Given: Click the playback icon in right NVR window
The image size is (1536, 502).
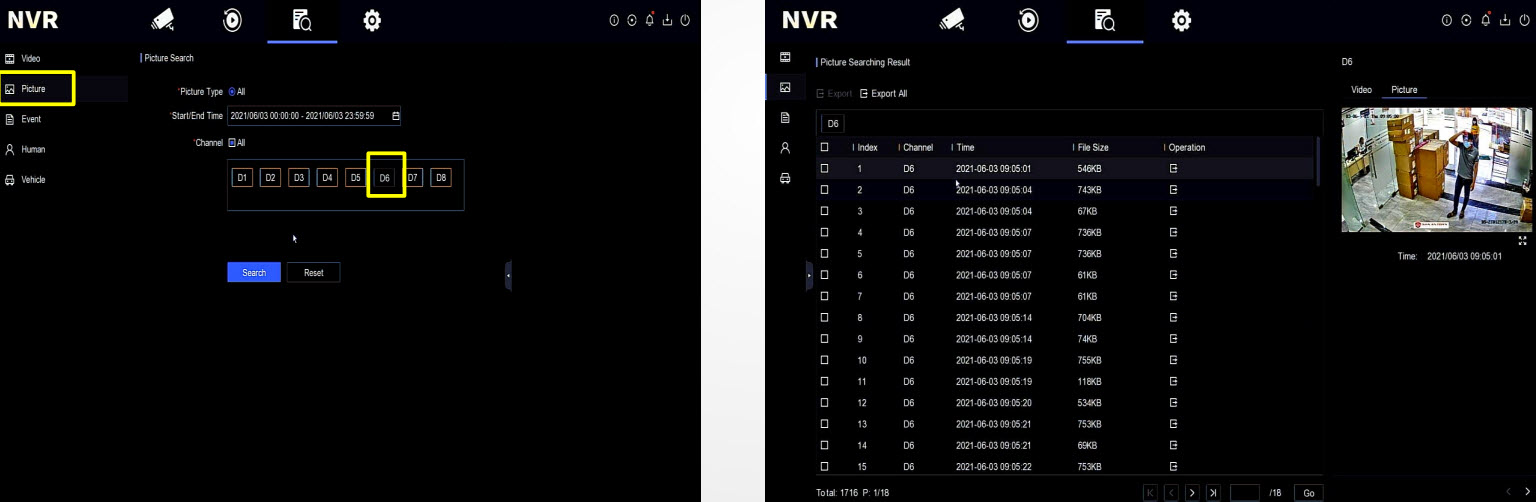Looking at the screenshot, I should click(1027, 21).
